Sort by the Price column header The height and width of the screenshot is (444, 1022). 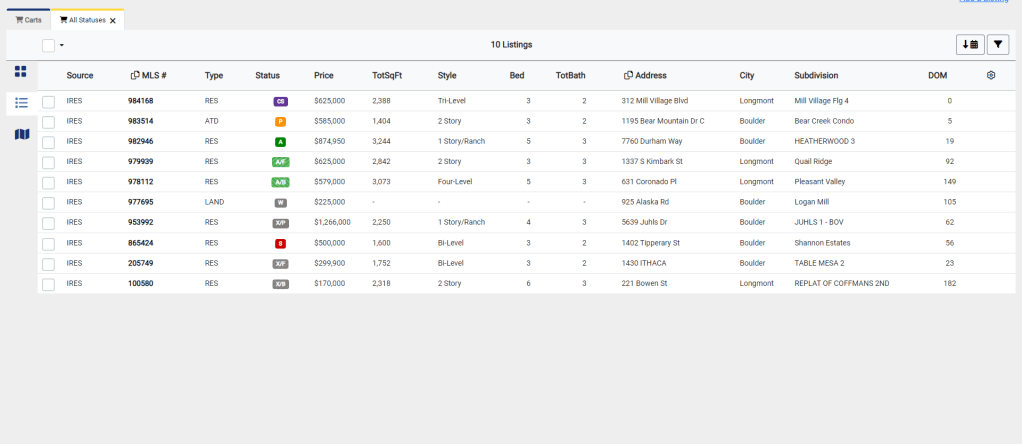(x=323, y=75)
